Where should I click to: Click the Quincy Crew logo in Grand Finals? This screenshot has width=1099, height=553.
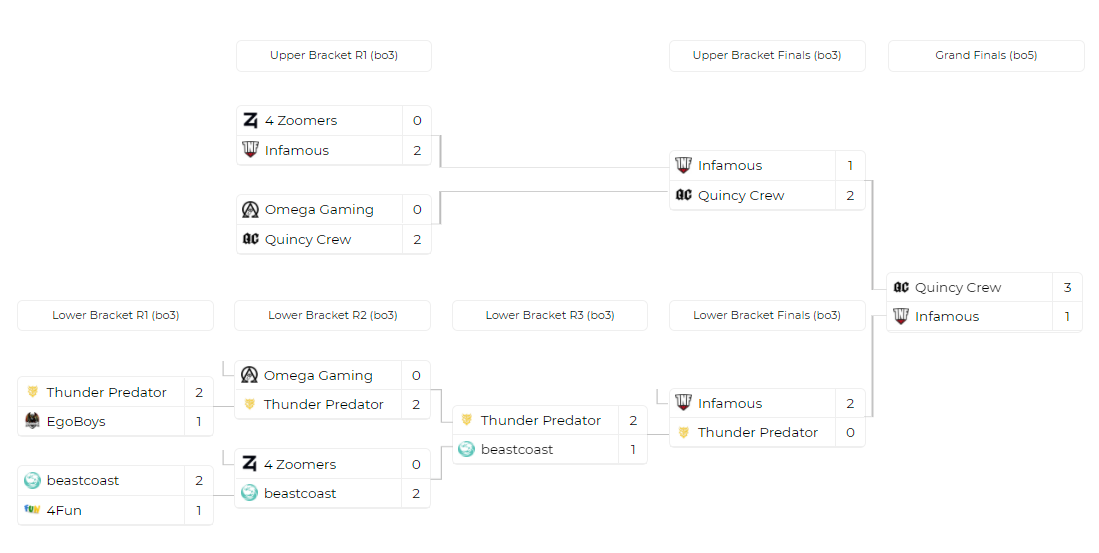pos(901,288)
